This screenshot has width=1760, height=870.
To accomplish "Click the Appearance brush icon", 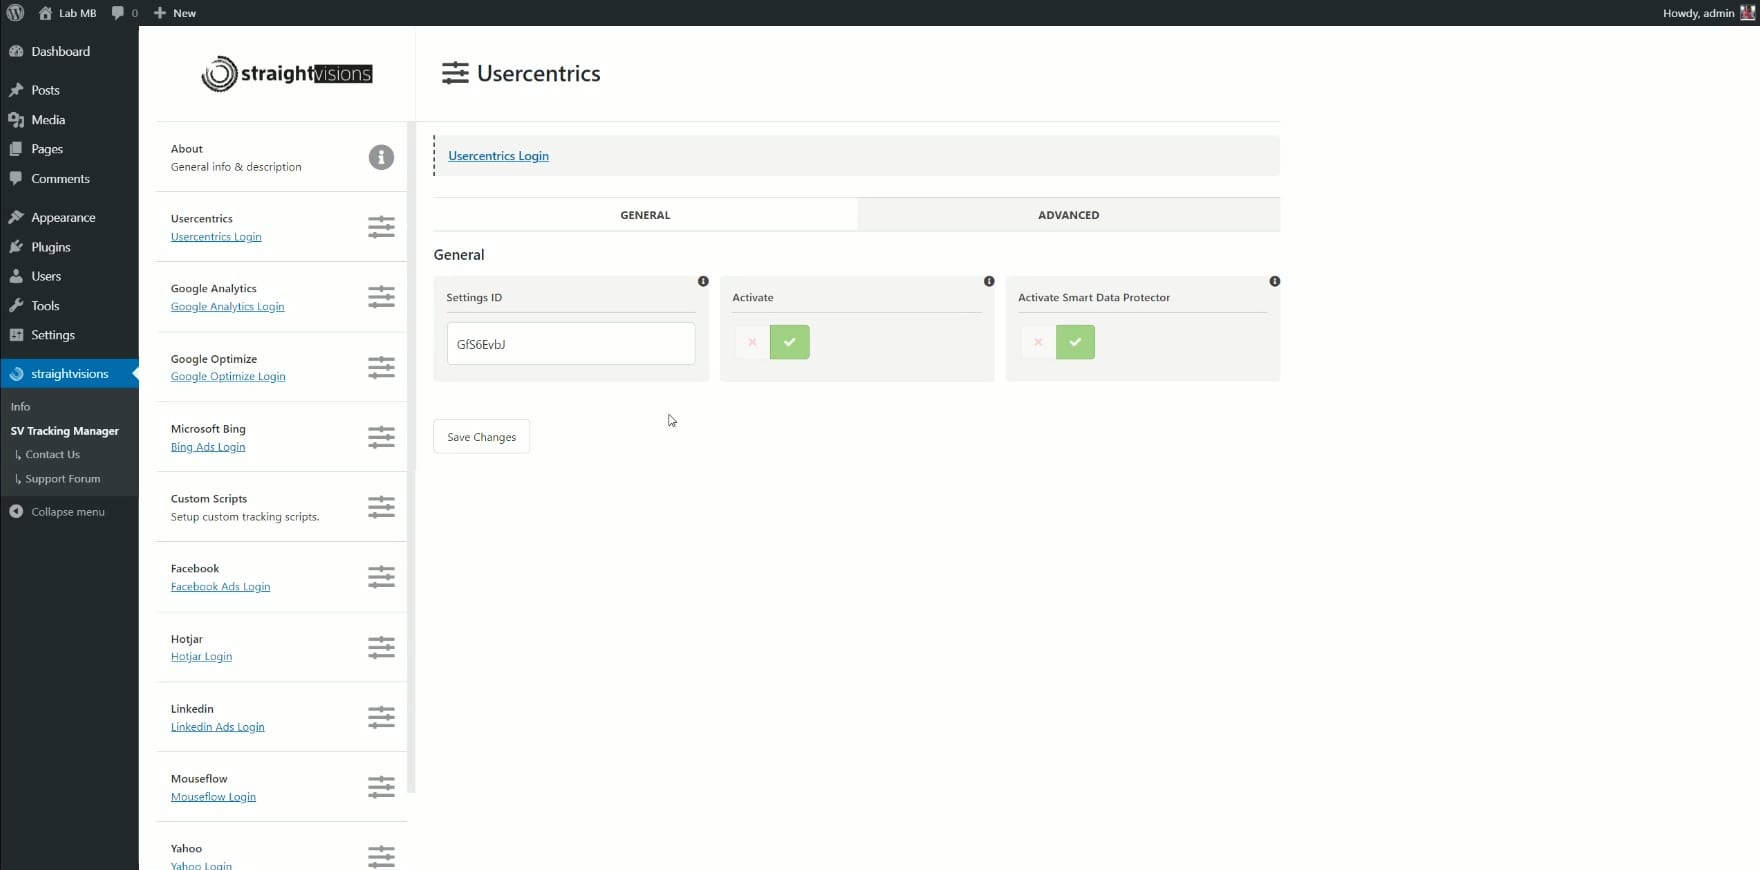I will (16, 217).
